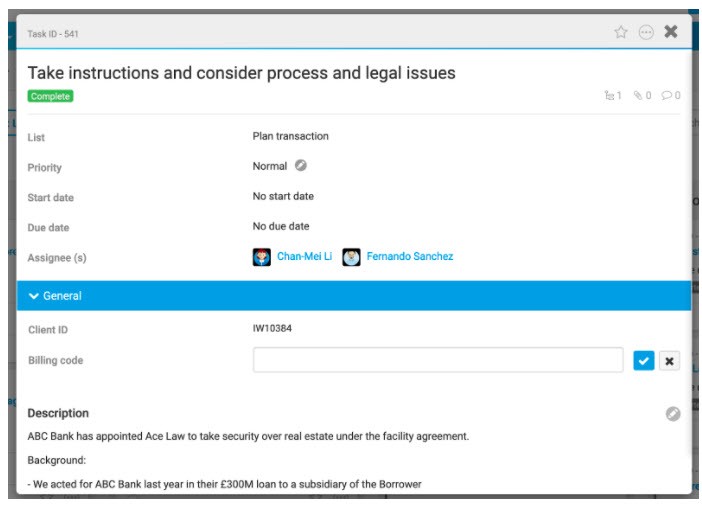Click the Complete status badge
Screen dimensions: 702x508
pyautogui.click(x=50, y=96)
